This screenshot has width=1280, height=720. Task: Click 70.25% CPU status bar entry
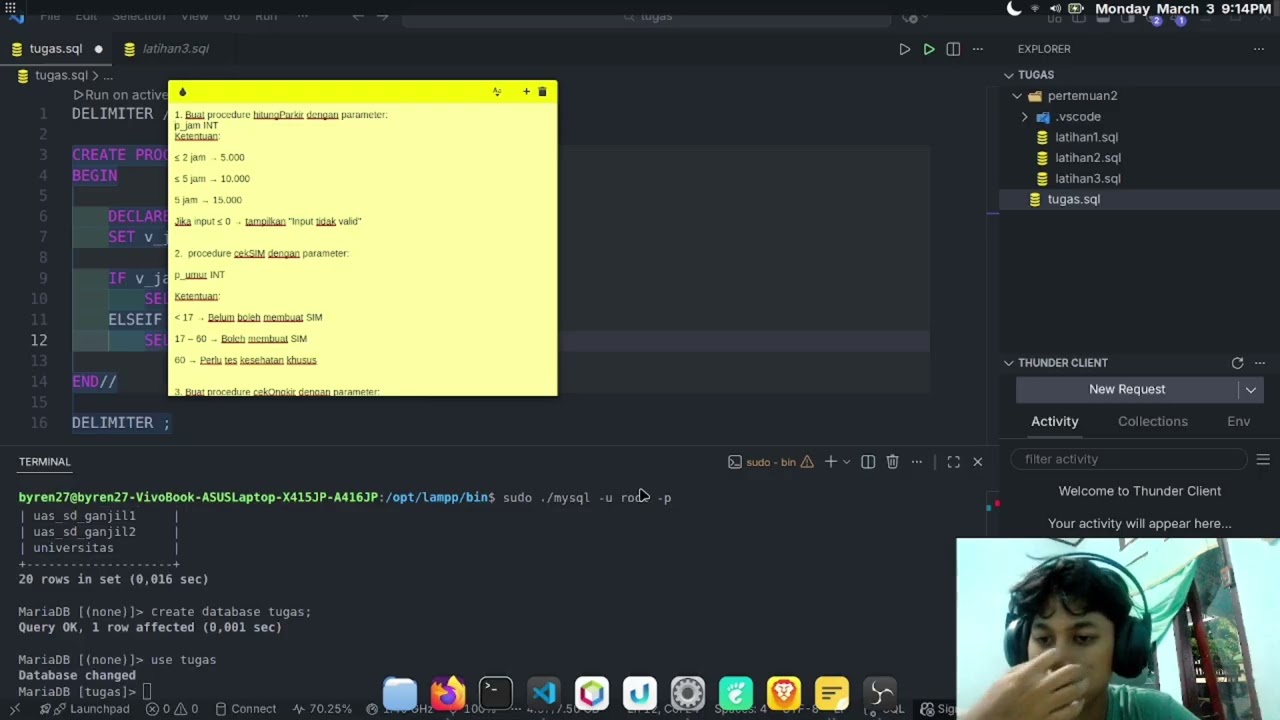(x=322, y=709)
